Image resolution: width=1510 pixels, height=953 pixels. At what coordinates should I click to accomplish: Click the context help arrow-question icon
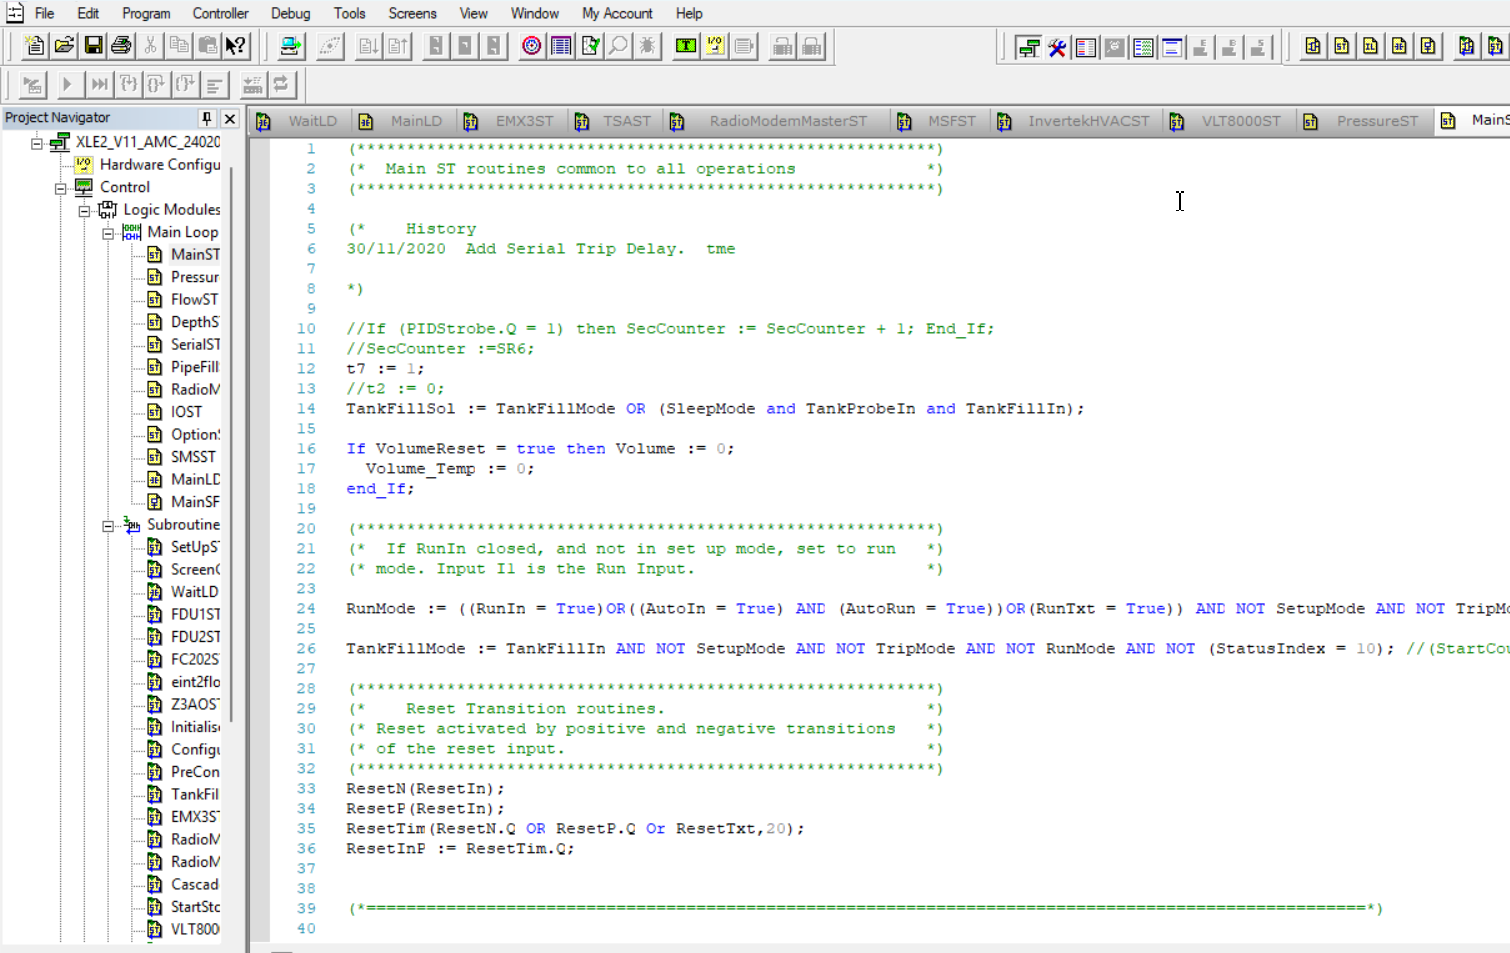pyautogui.click(x=236, y=46)
